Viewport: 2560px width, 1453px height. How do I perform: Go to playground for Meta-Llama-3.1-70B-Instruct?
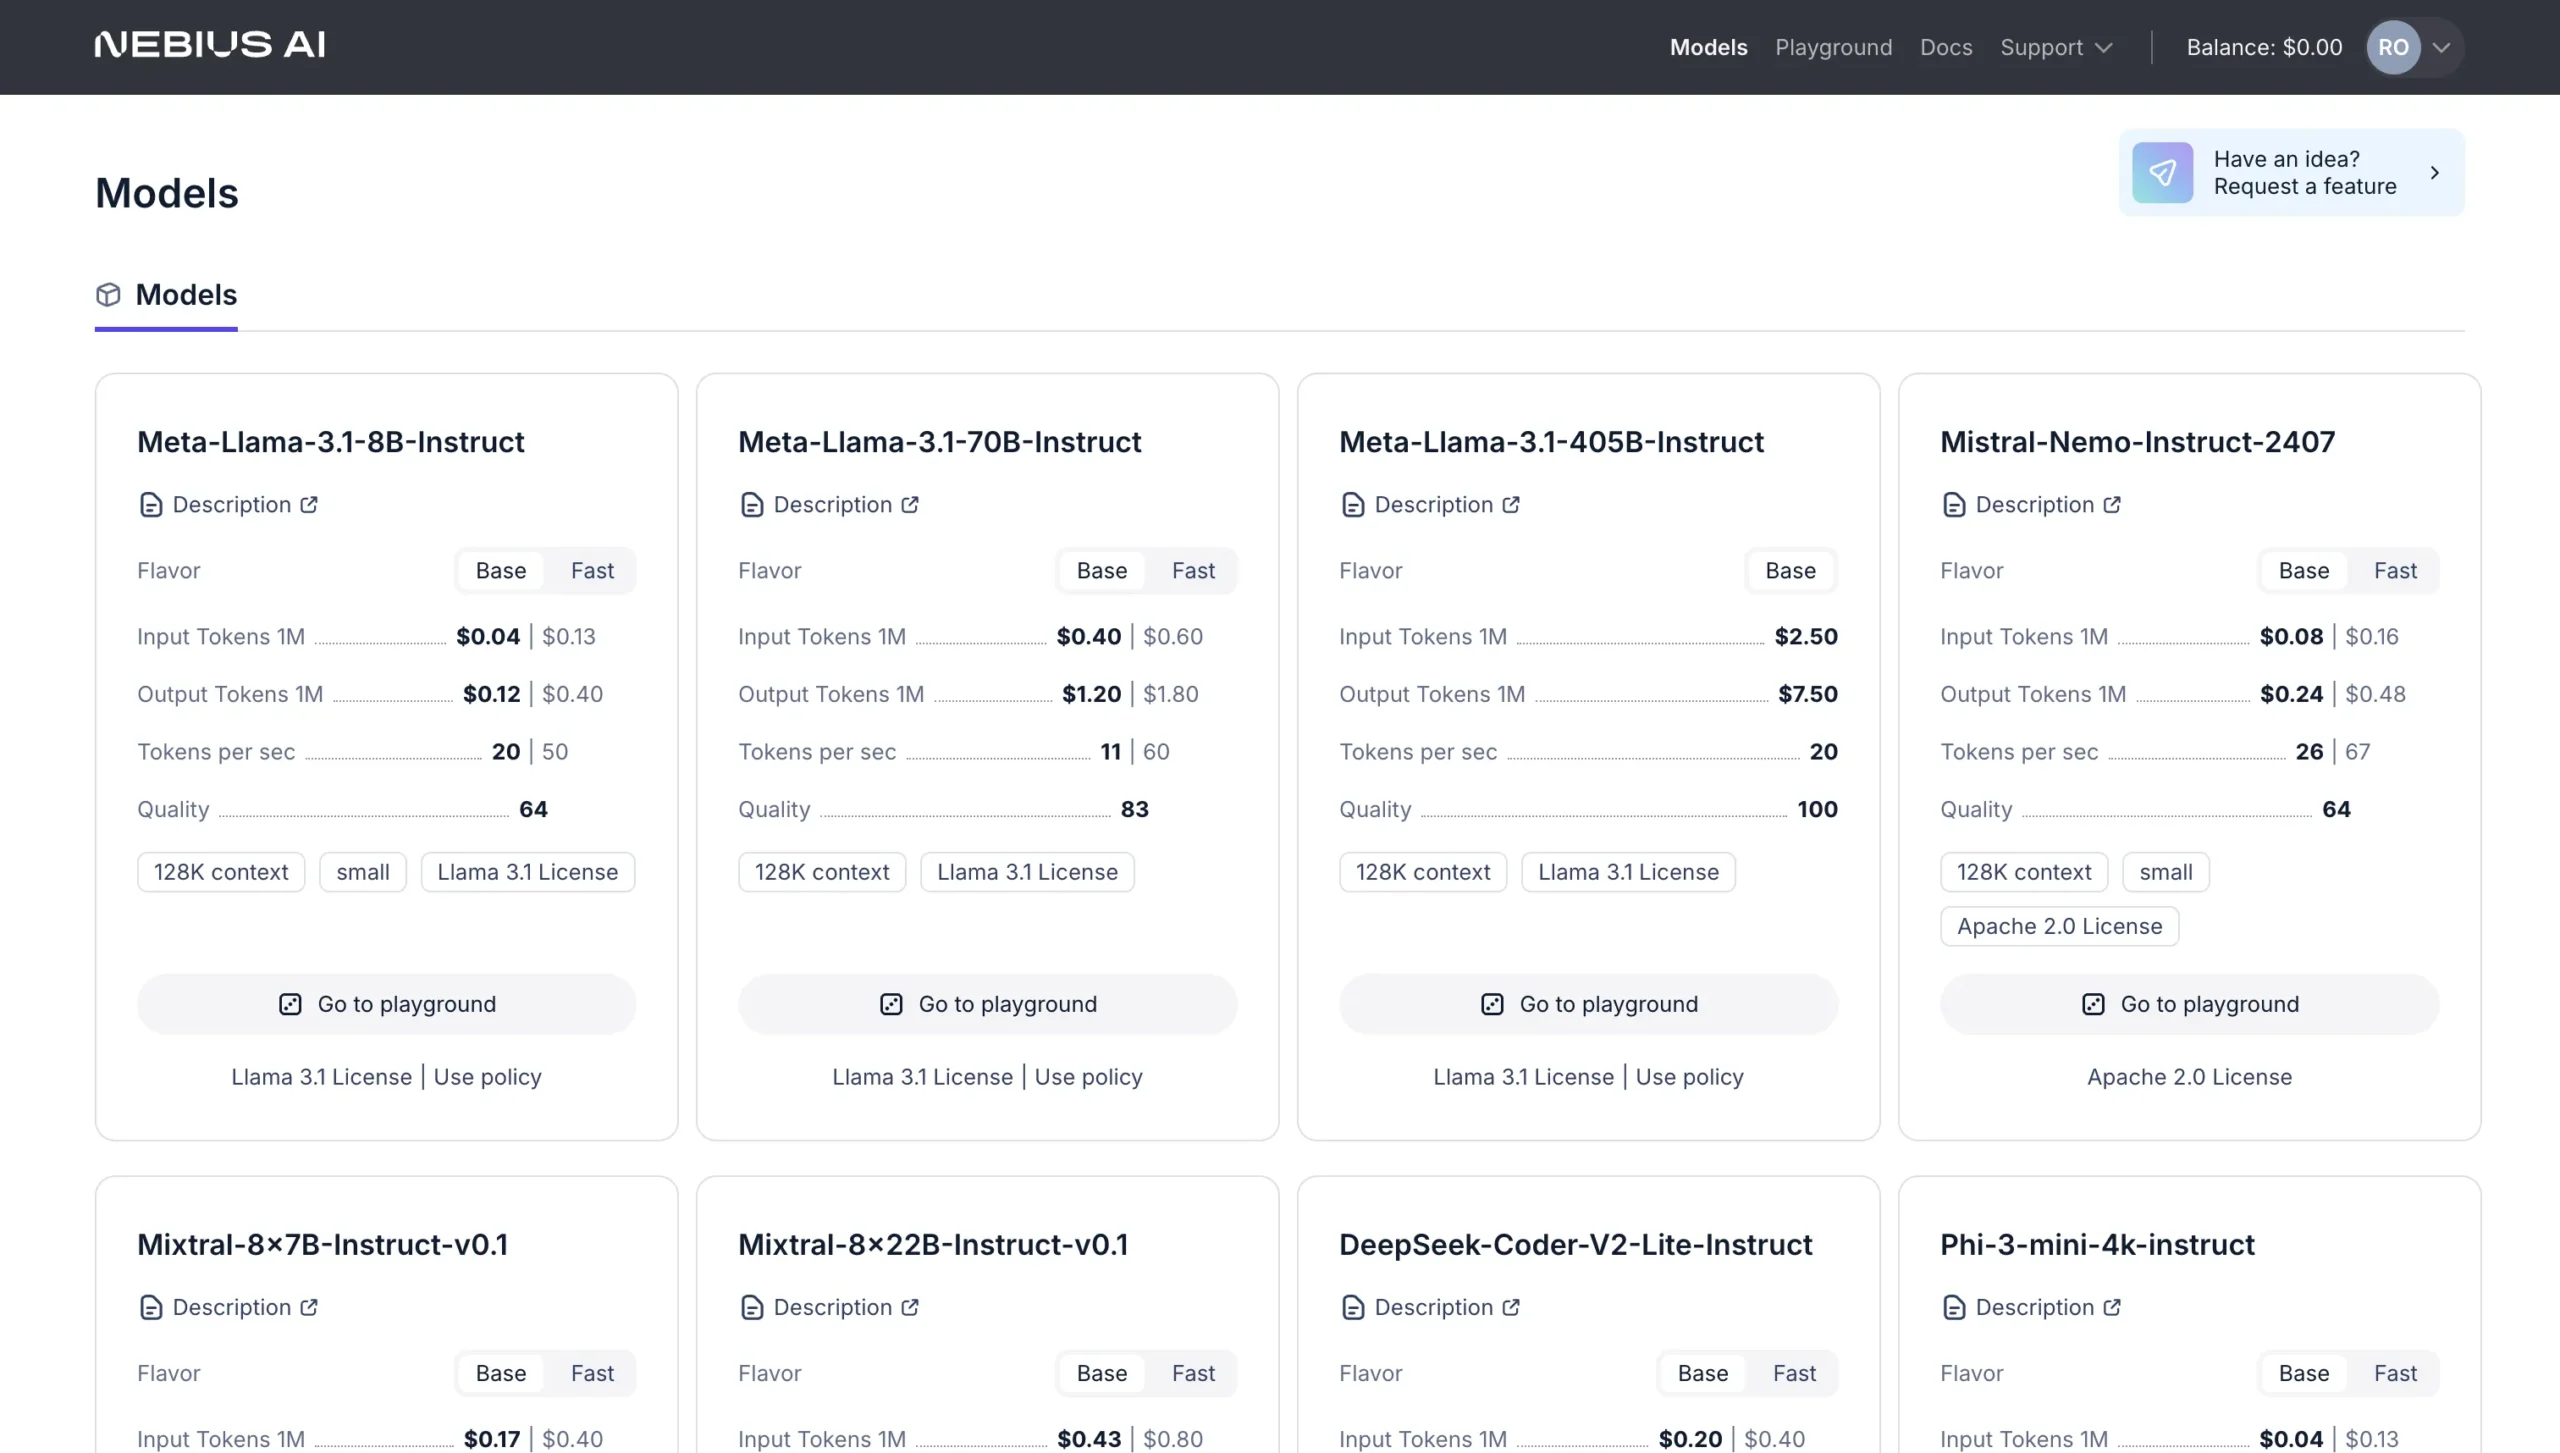[x=987, y=1004]
